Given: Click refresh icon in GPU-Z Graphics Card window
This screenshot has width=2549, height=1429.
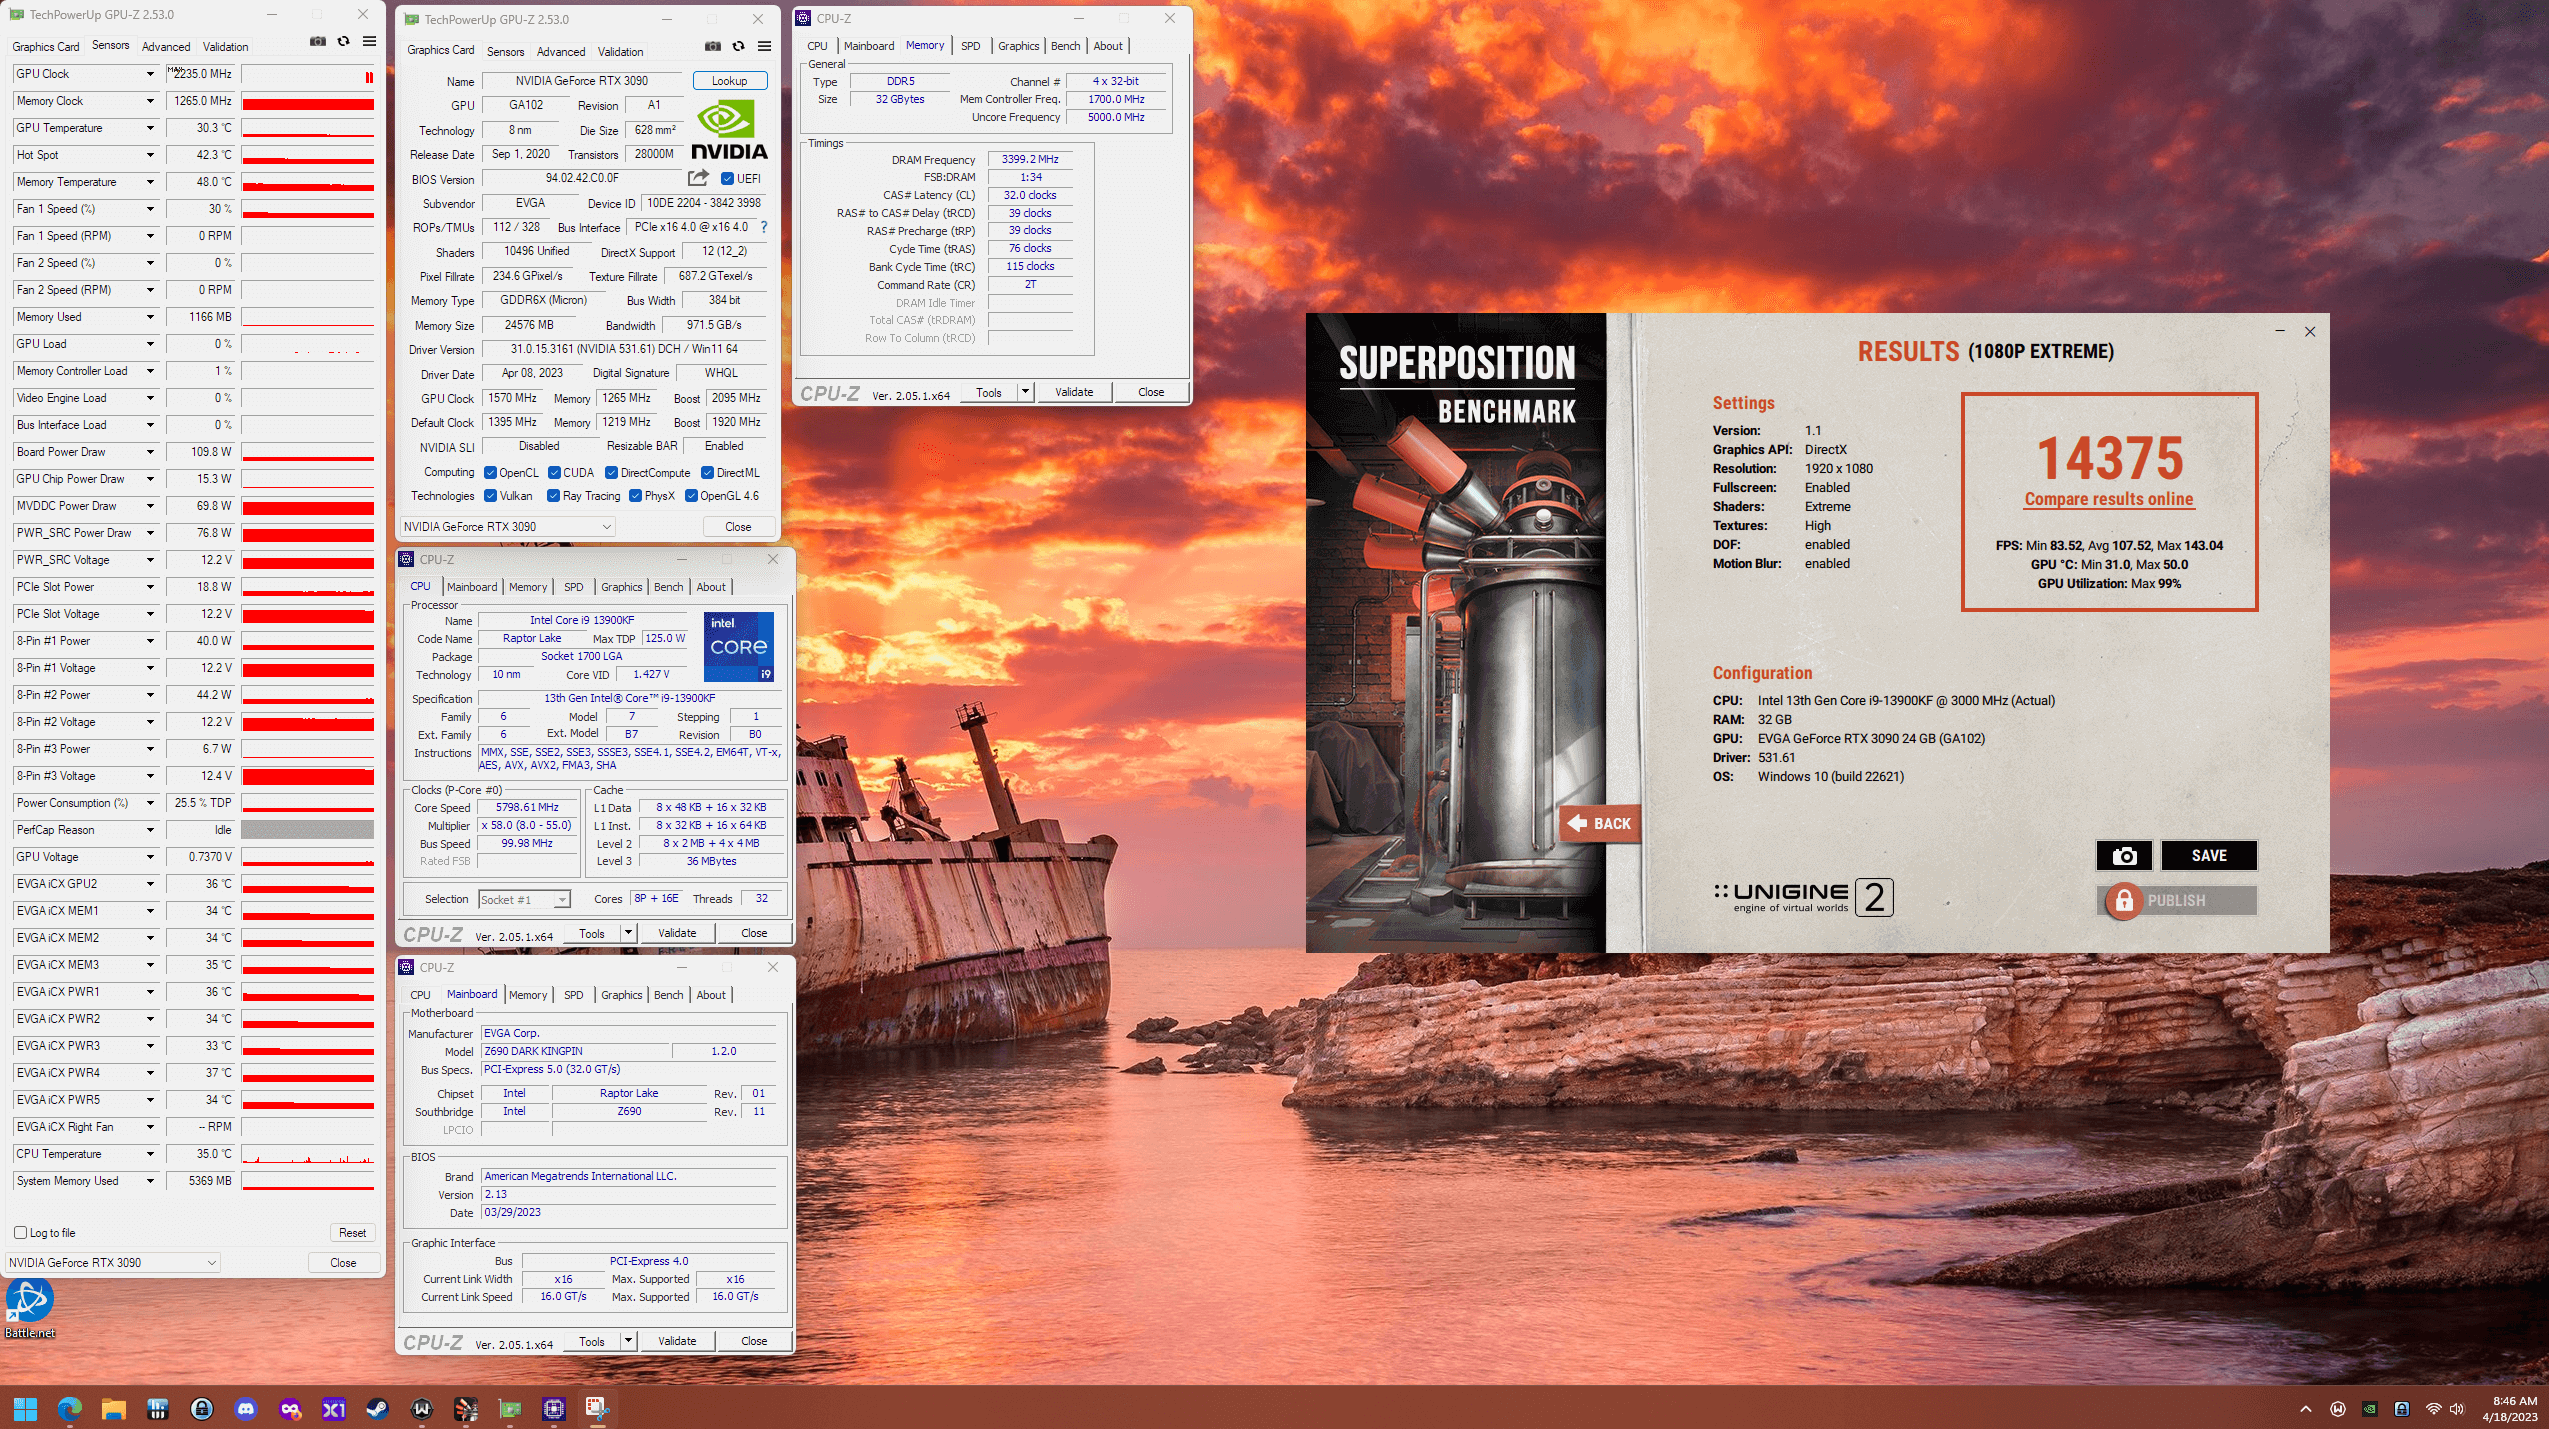Looking at the screenshot, I should pos(738,46).
